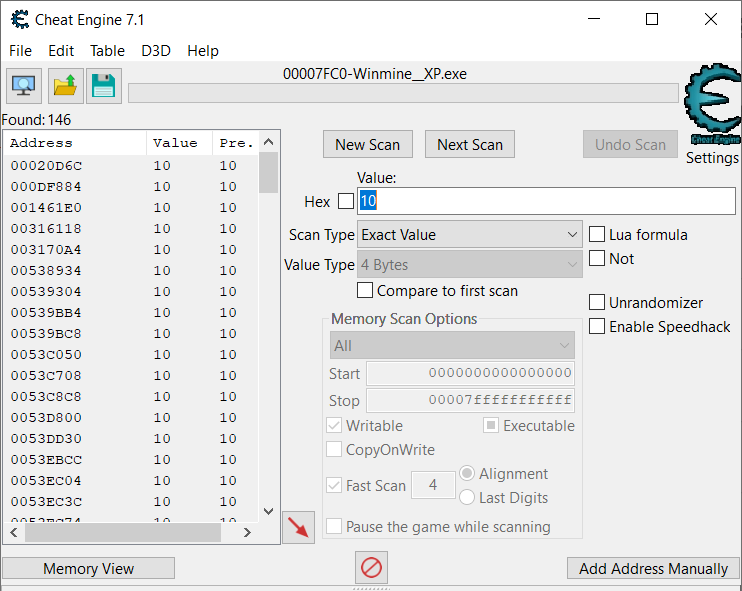Click the results list horizontal scrollbar
This screenshot has height=591, width=742.
tap(123, 533)
